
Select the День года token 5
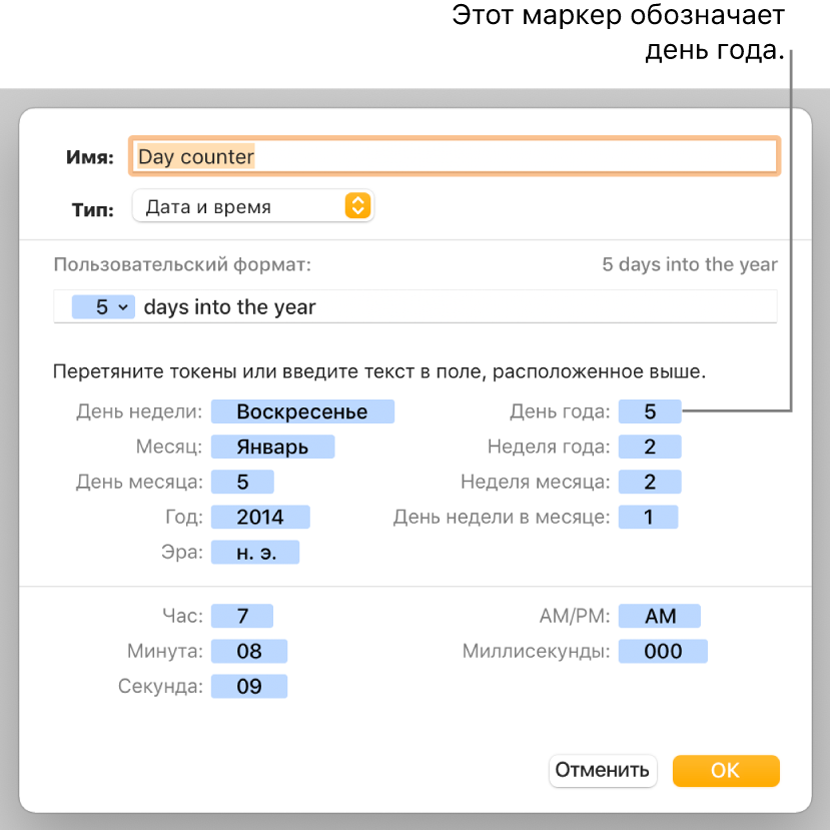650,411
